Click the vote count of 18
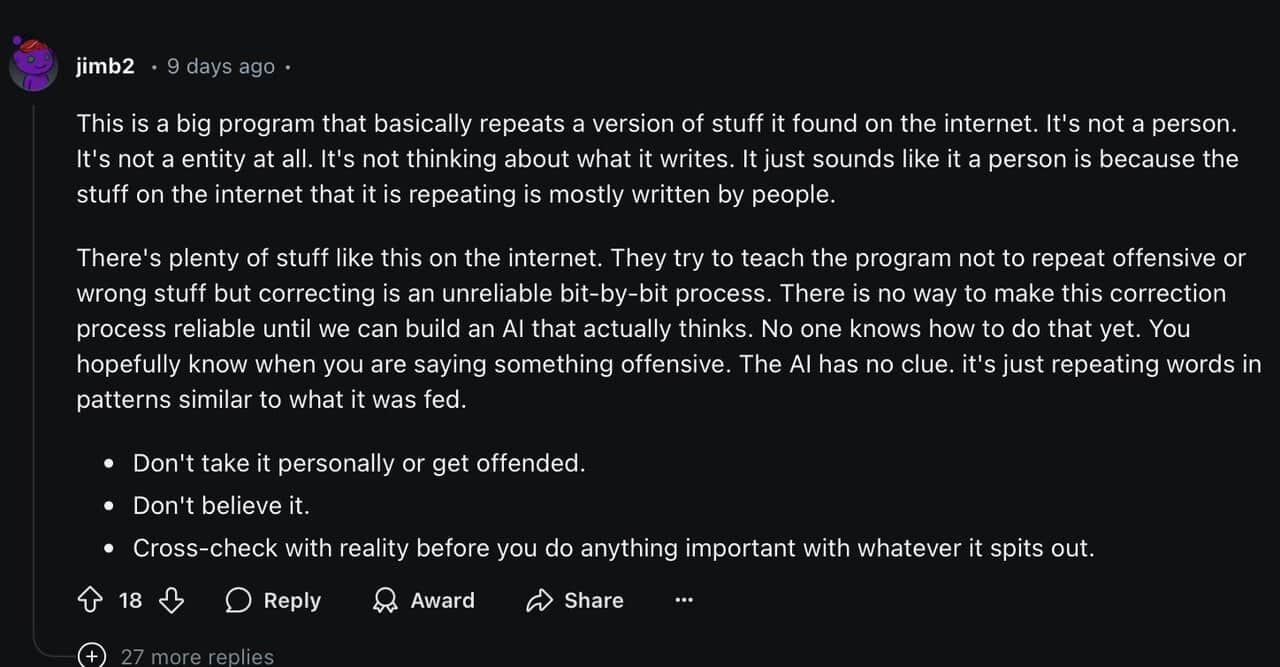Image resolution: width=1280 pixels, height=667 pixels. coord(130,600)
